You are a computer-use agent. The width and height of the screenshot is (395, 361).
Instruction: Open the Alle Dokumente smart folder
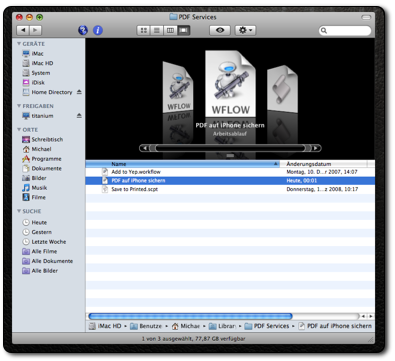coord(47,261)
